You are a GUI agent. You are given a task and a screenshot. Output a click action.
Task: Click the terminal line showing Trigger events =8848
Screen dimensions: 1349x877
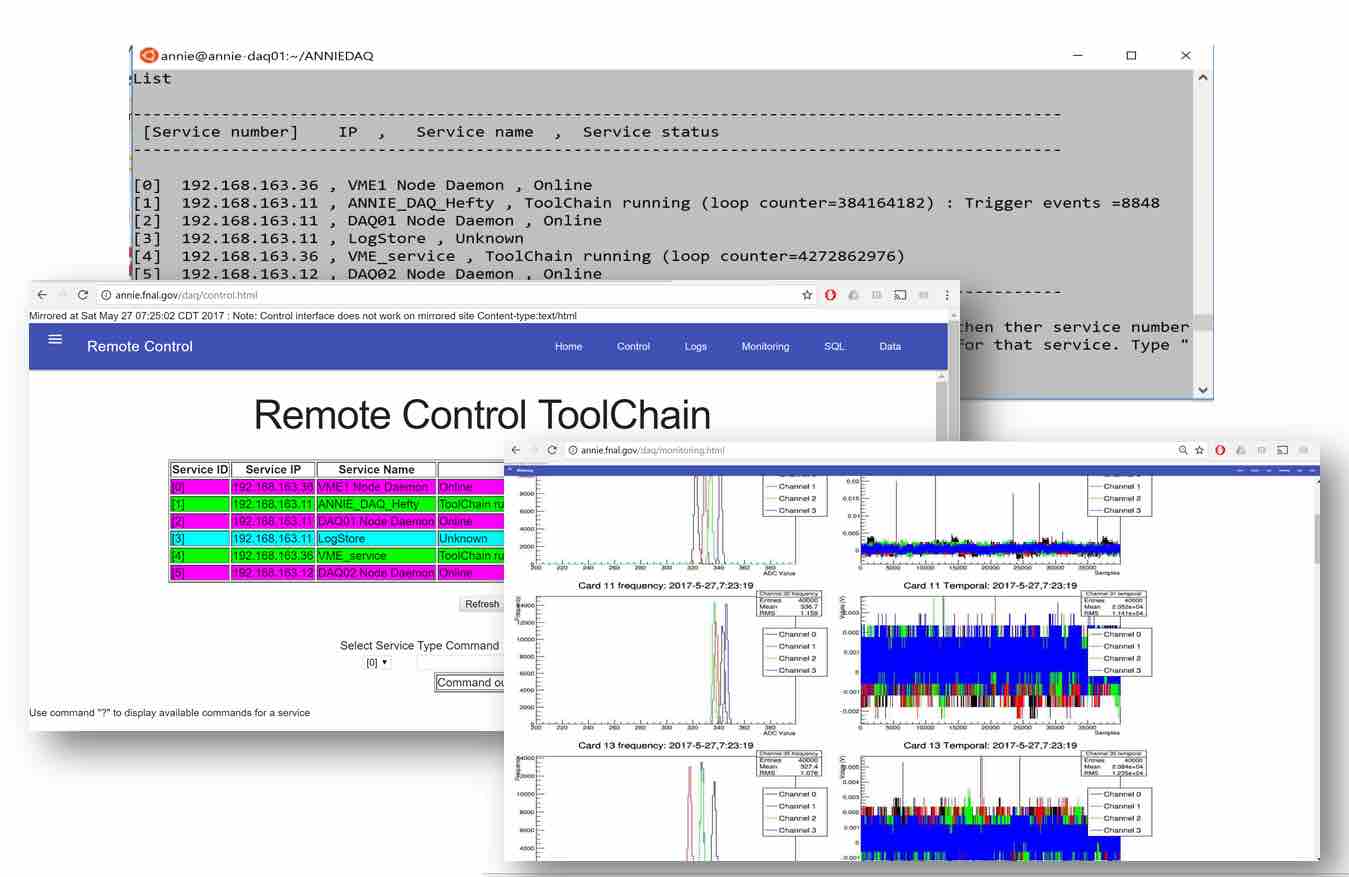pos(646,203)
